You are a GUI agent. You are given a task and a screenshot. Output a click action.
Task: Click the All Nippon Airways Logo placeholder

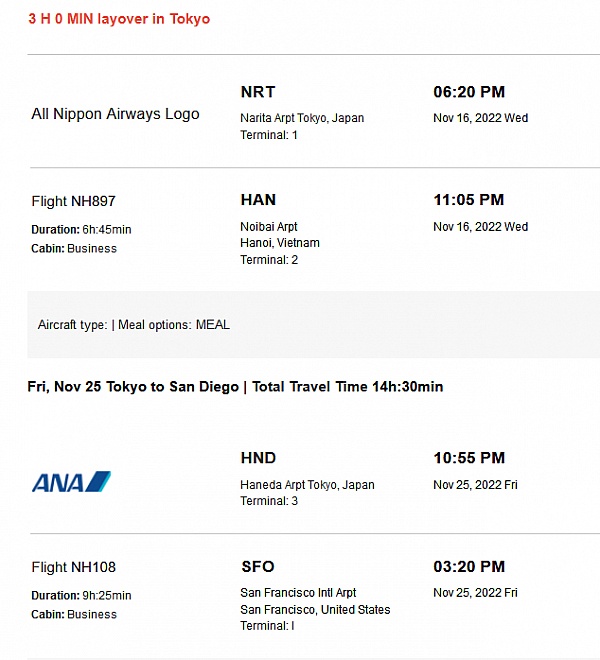115,114
